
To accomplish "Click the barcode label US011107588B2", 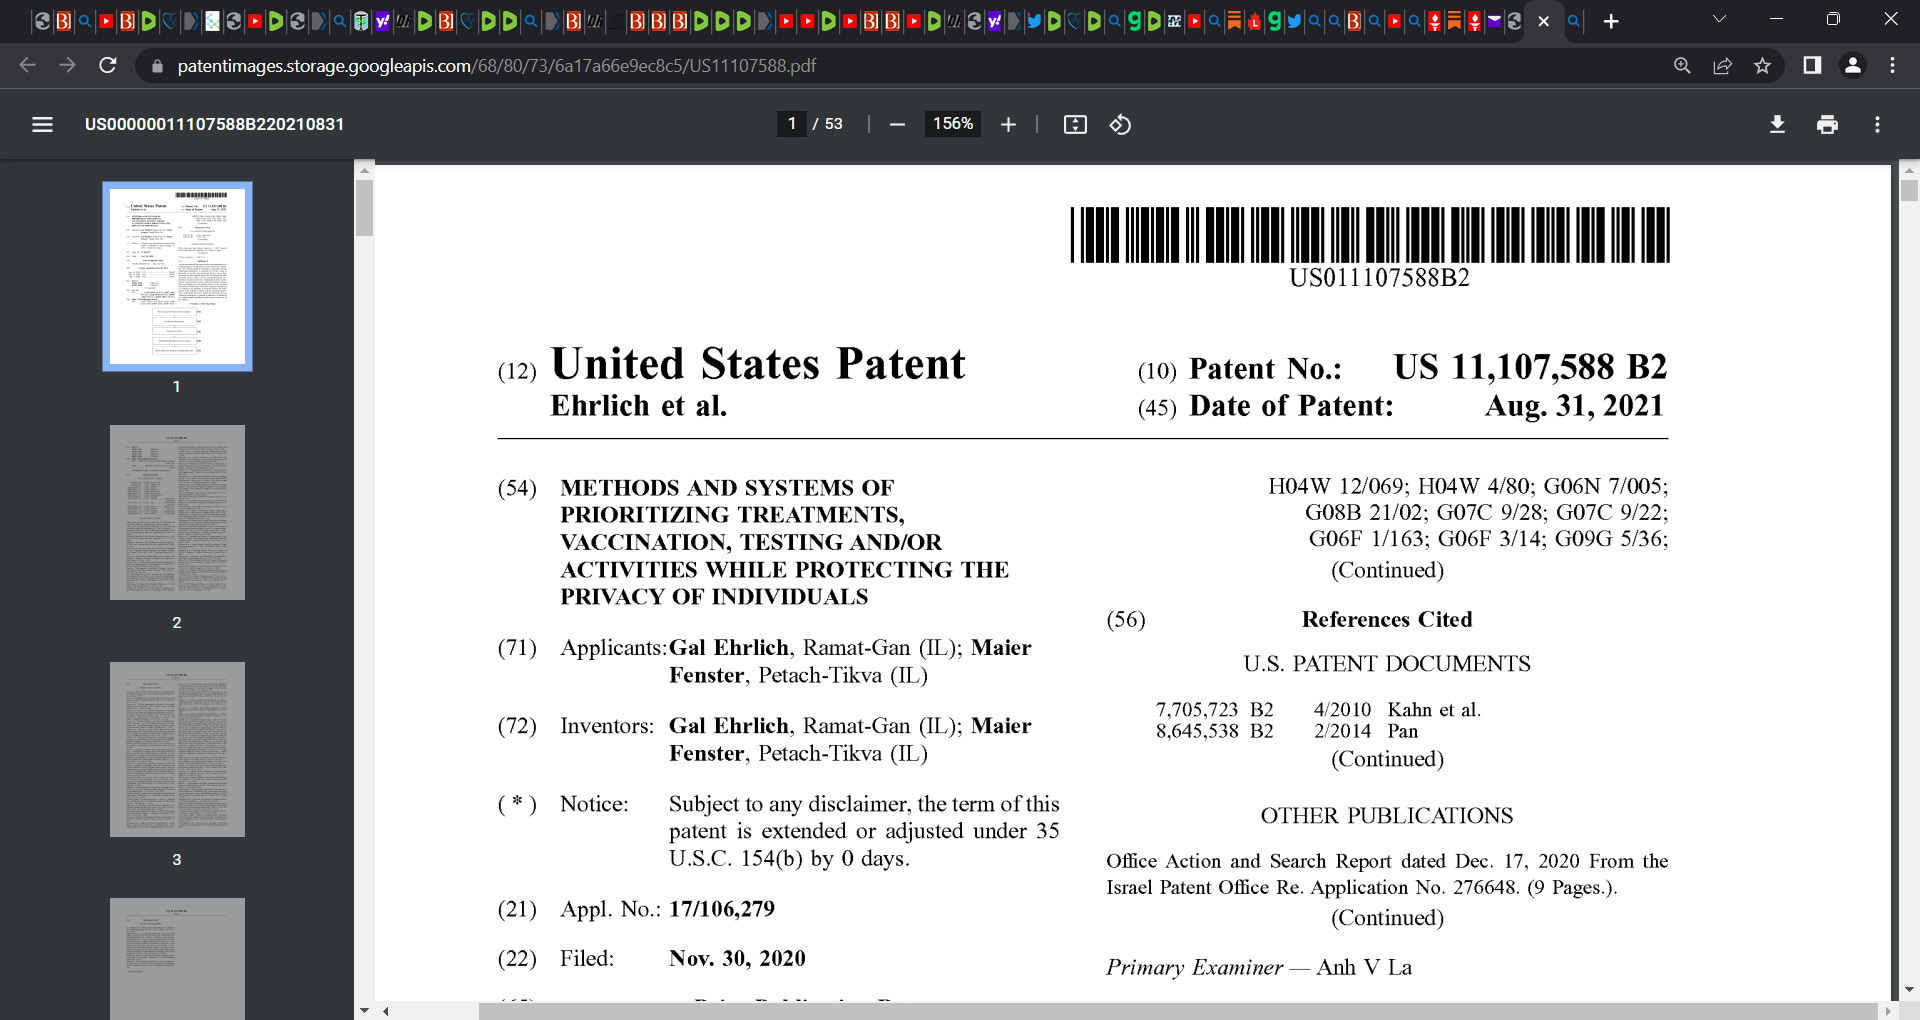I will 1380,278.
